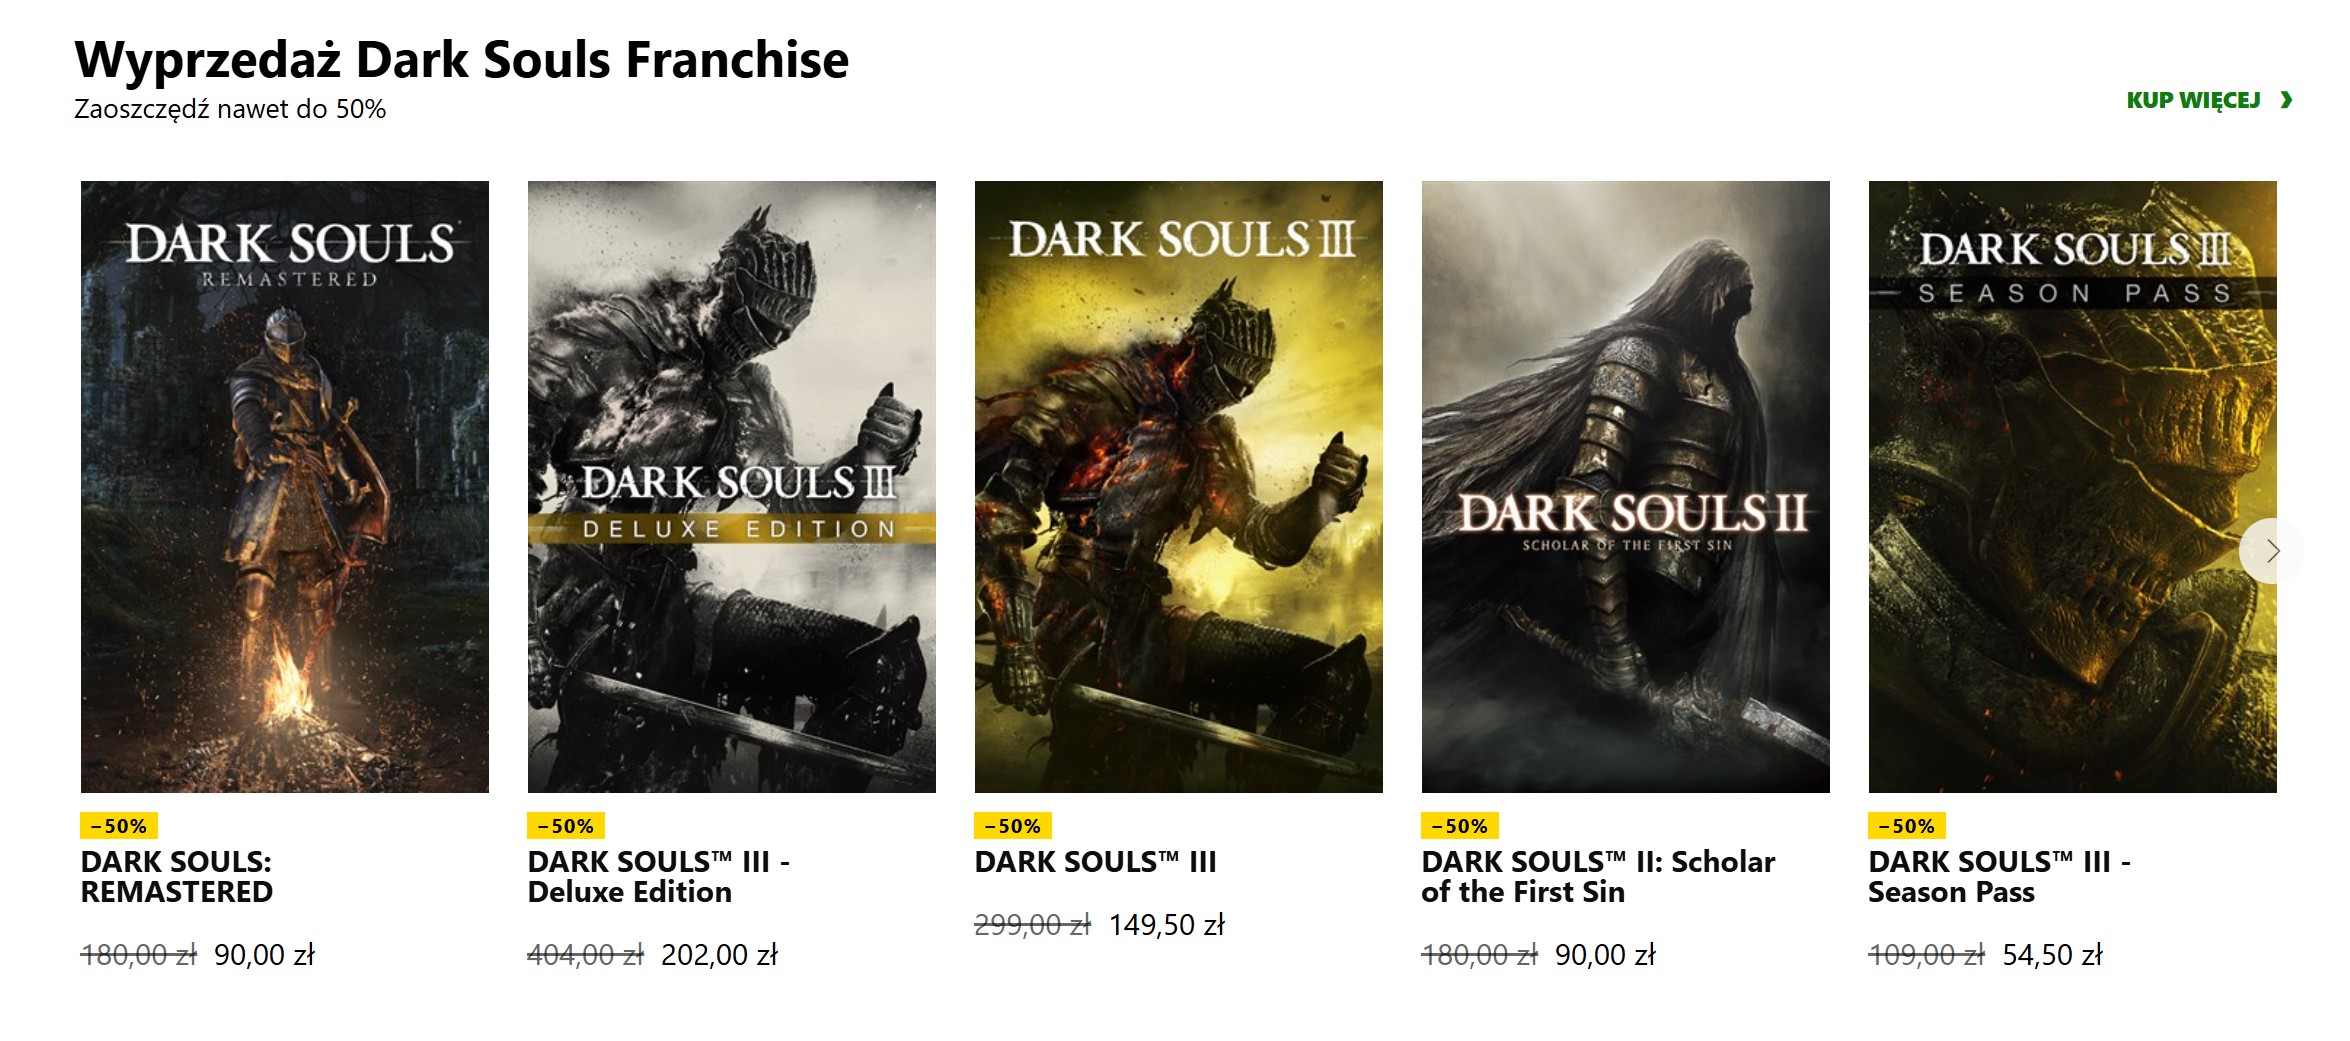The width and height of the screenshot is (2350, 1041).
Task: Click -50% badge under Dark Souls Remastered
Action: (x=119, y=826)
